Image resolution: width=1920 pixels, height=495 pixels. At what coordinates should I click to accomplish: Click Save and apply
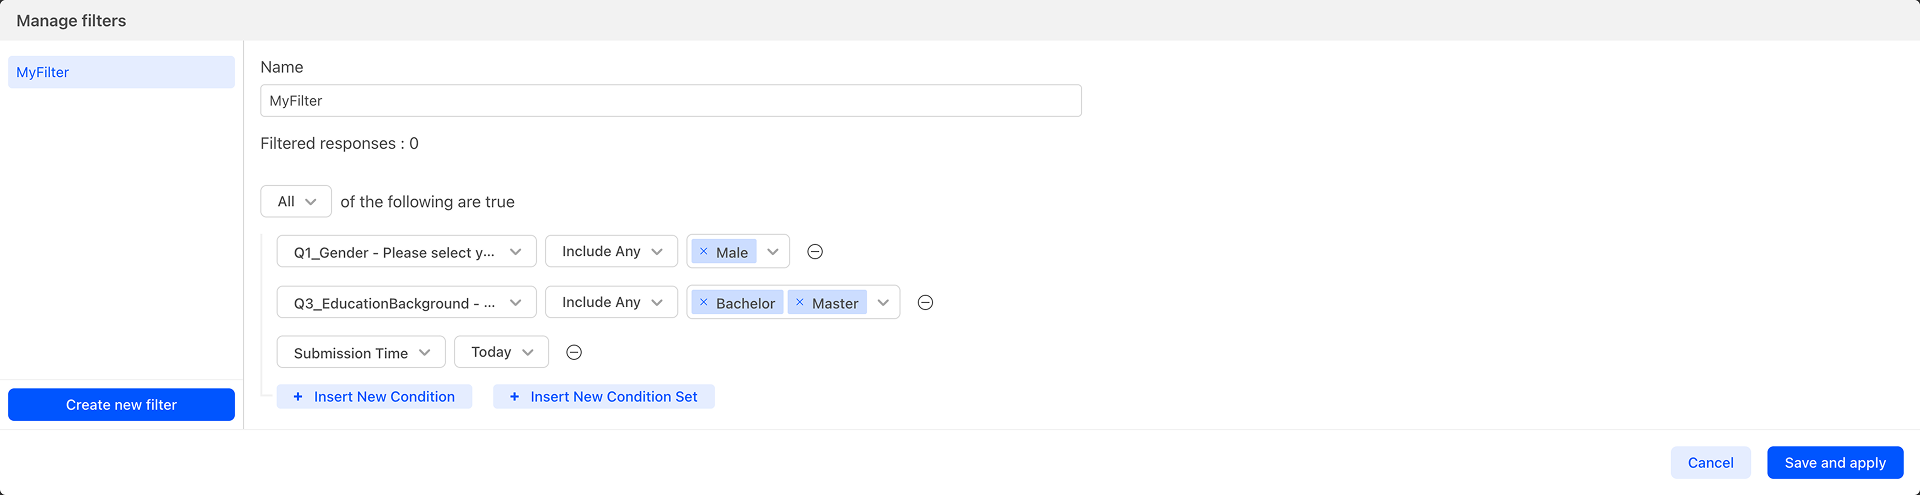tap(1835, 463)
